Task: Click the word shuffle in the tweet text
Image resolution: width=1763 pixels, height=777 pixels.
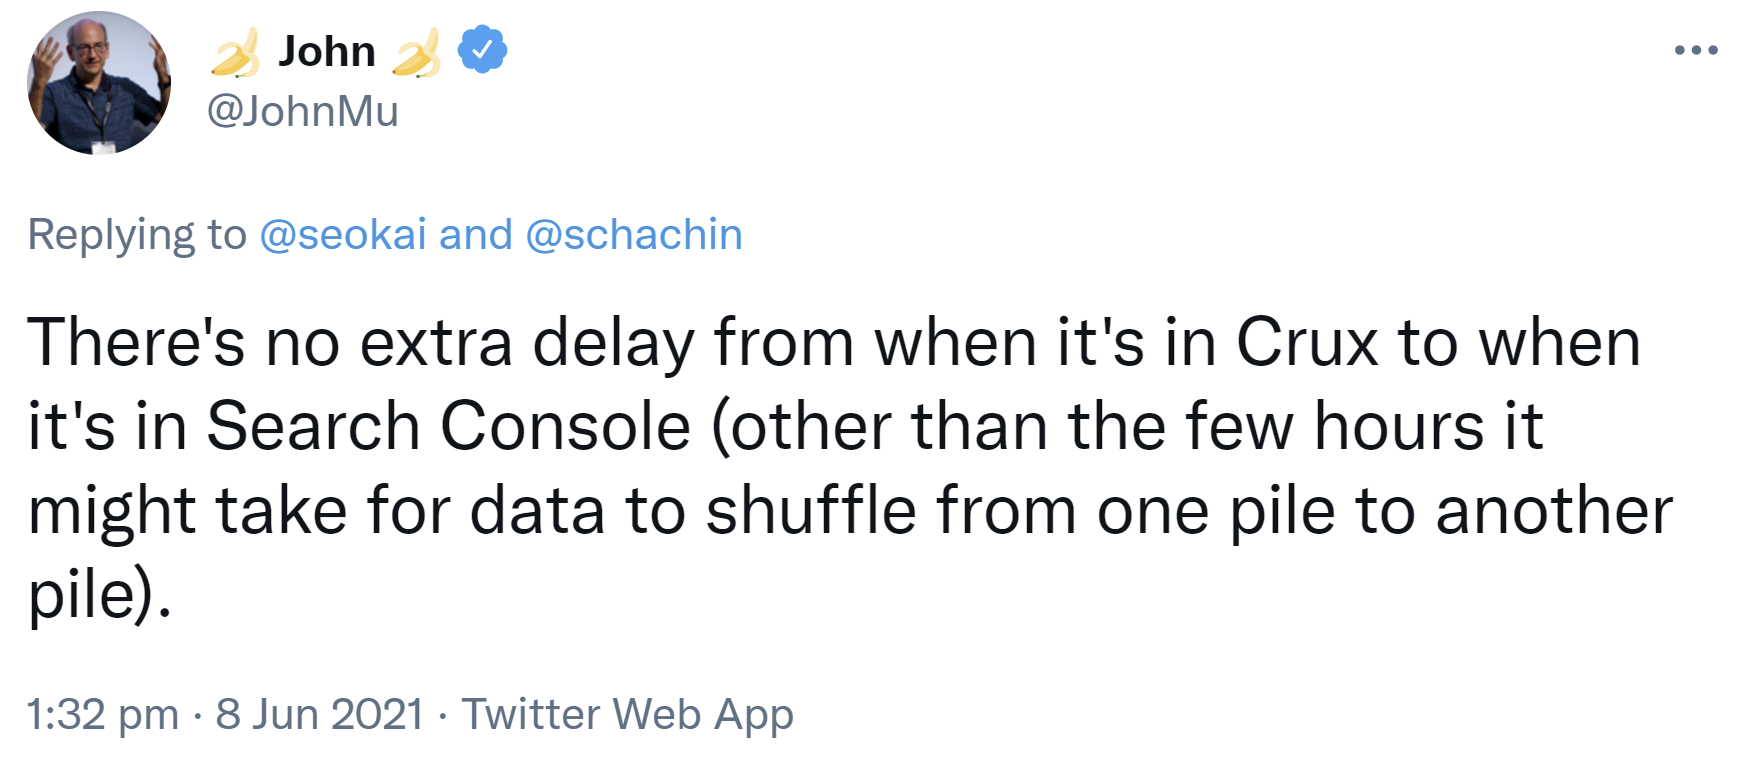Action: (810, 508)
